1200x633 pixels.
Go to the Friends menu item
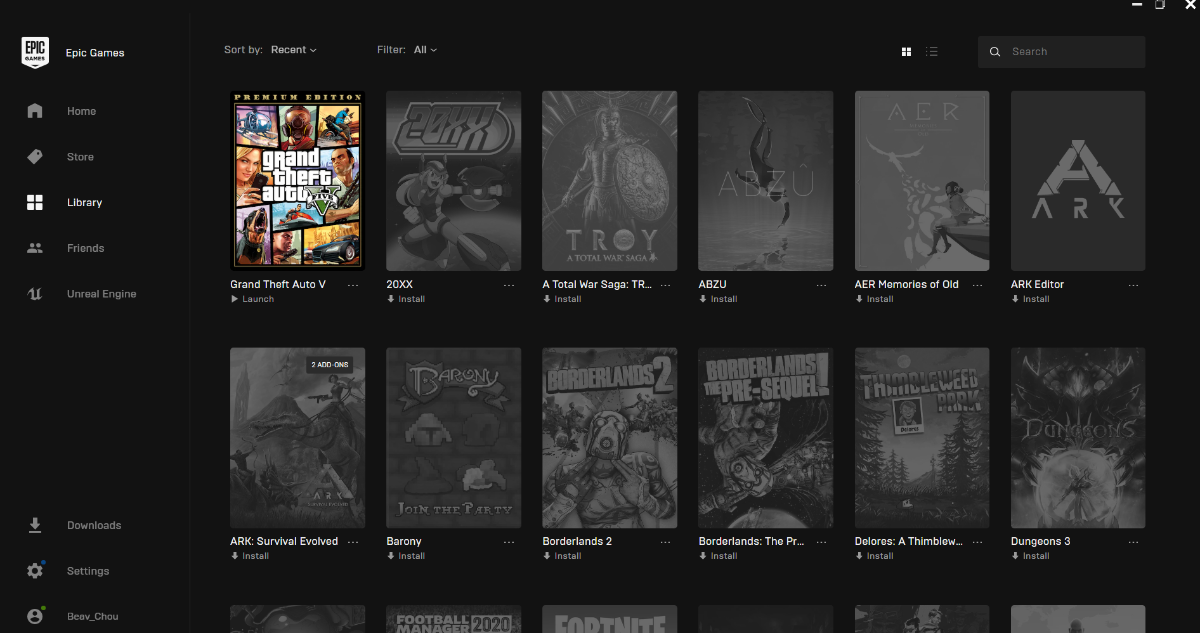[x=86, y=248]
